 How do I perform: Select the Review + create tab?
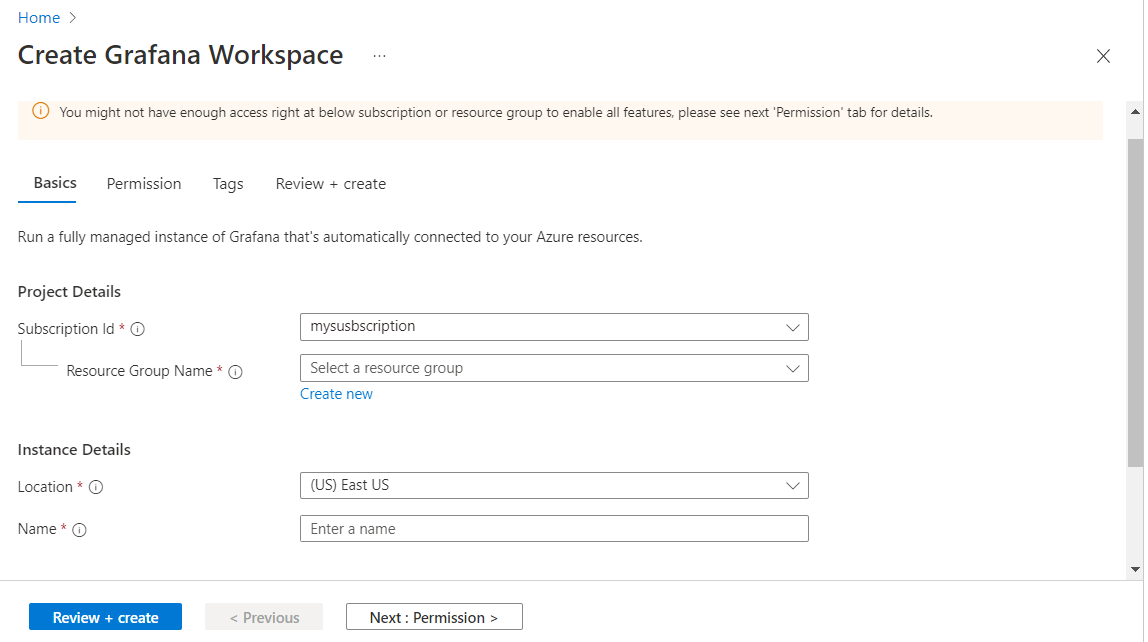click(330, 183)
